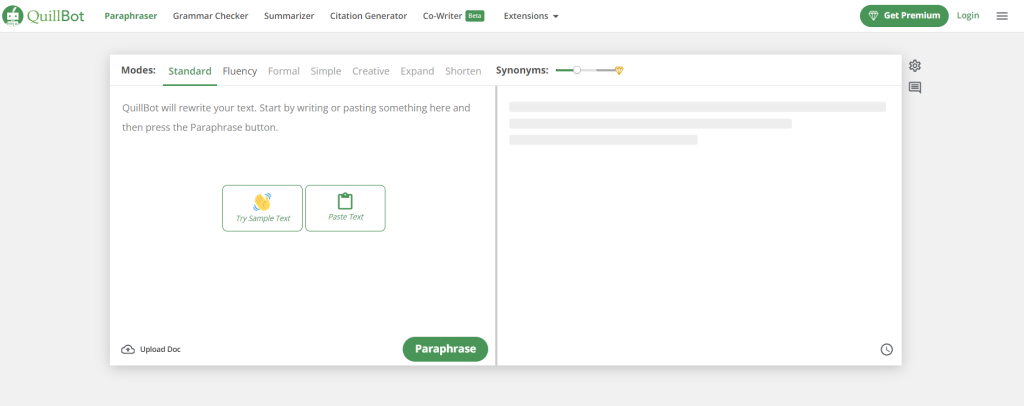Click the QuillBot logo
The height and width of the screenshot is (406, 1024).
[43, 16]
